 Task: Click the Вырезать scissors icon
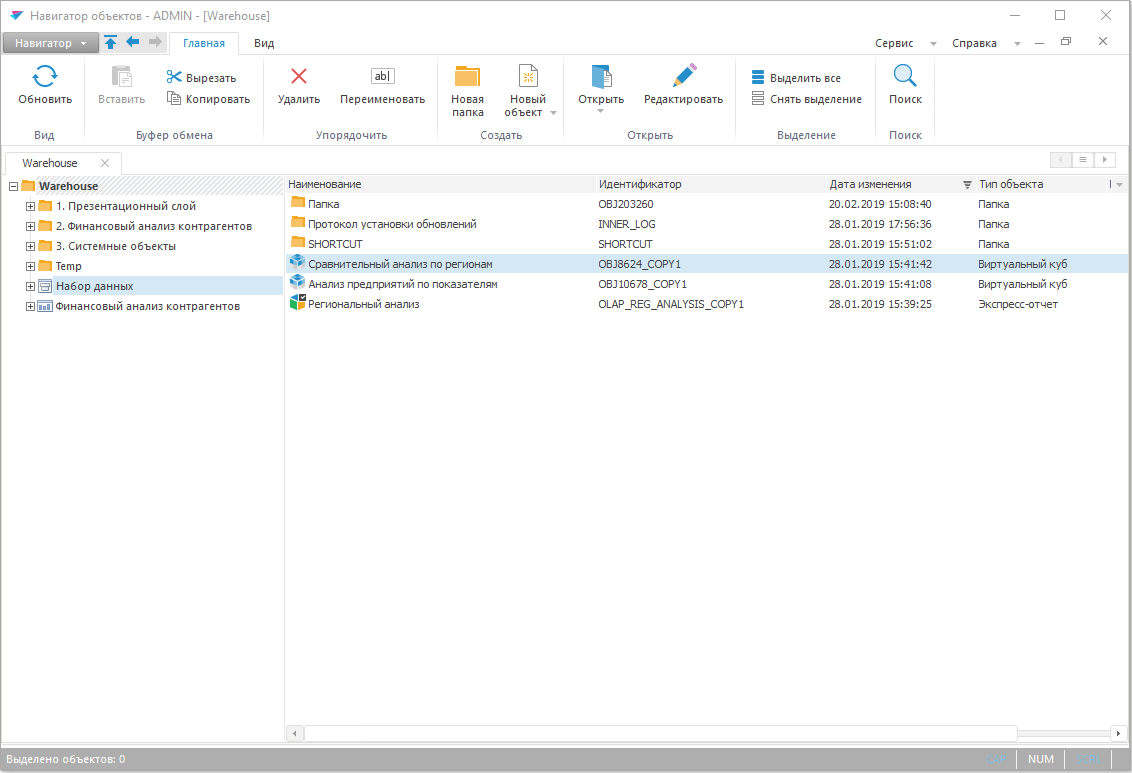(x=174, y=78)
